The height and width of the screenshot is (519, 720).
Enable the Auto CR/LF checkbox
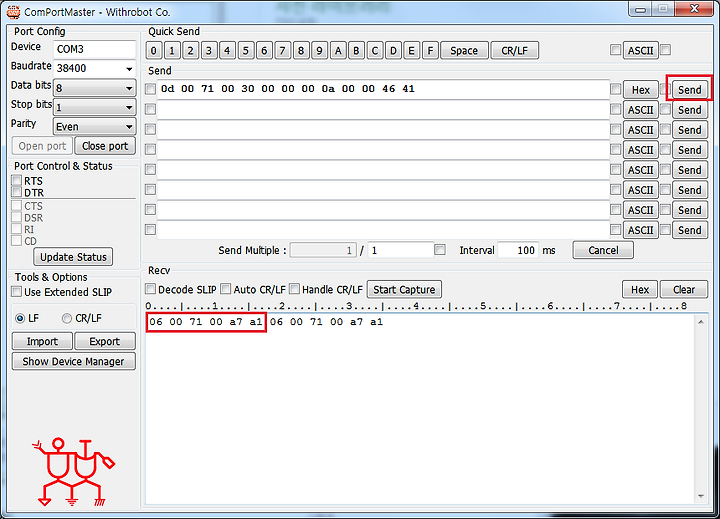pos(225,289)
